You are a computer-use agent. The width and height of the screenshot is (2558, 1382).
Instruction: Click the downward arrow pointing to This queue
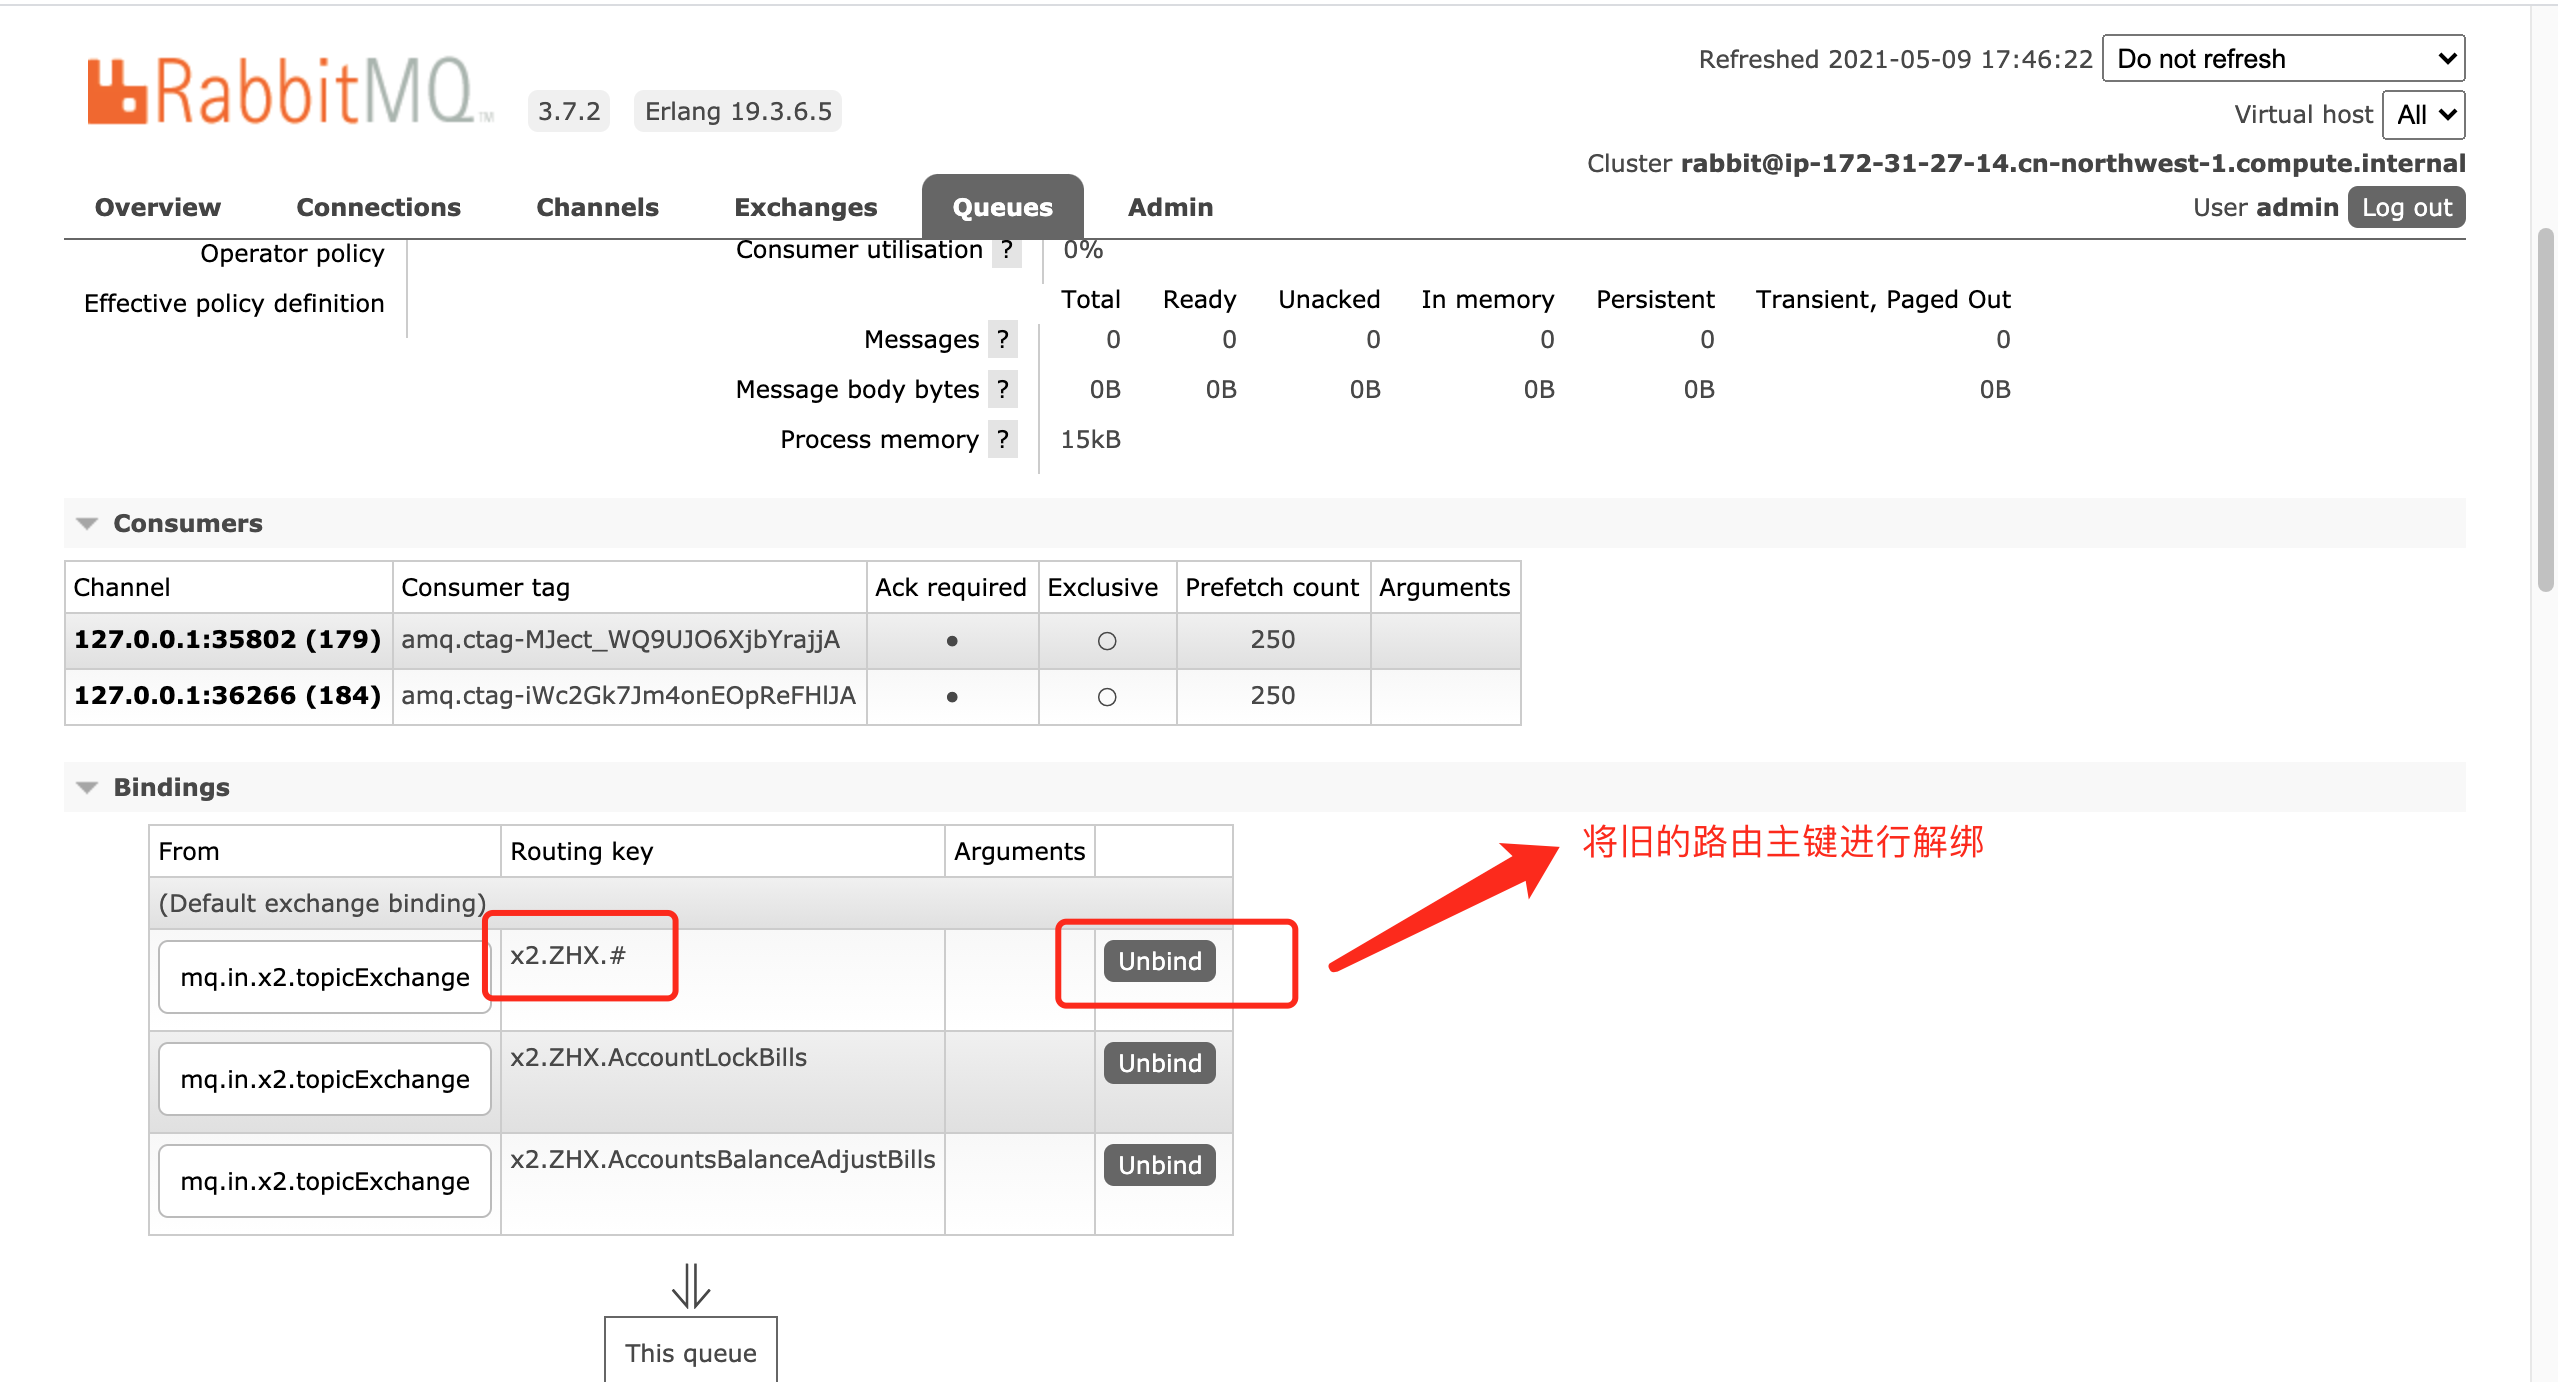(x=690, y=1290)
